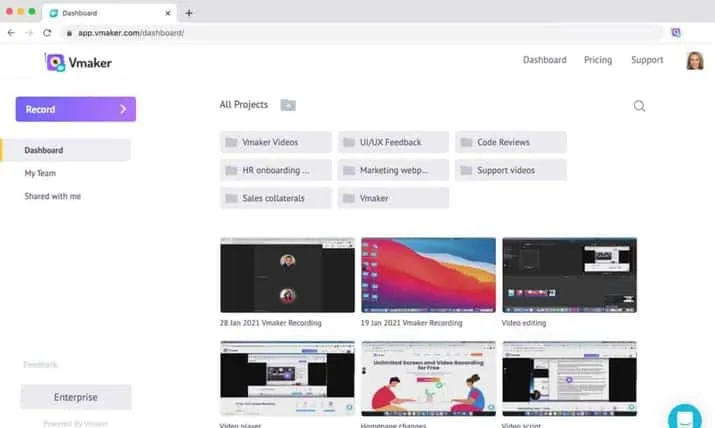Image resolution: width=715 pixels, height=428 pixels.
Task: Close the Dashboard browser tab
Action: tap(168, 13)
